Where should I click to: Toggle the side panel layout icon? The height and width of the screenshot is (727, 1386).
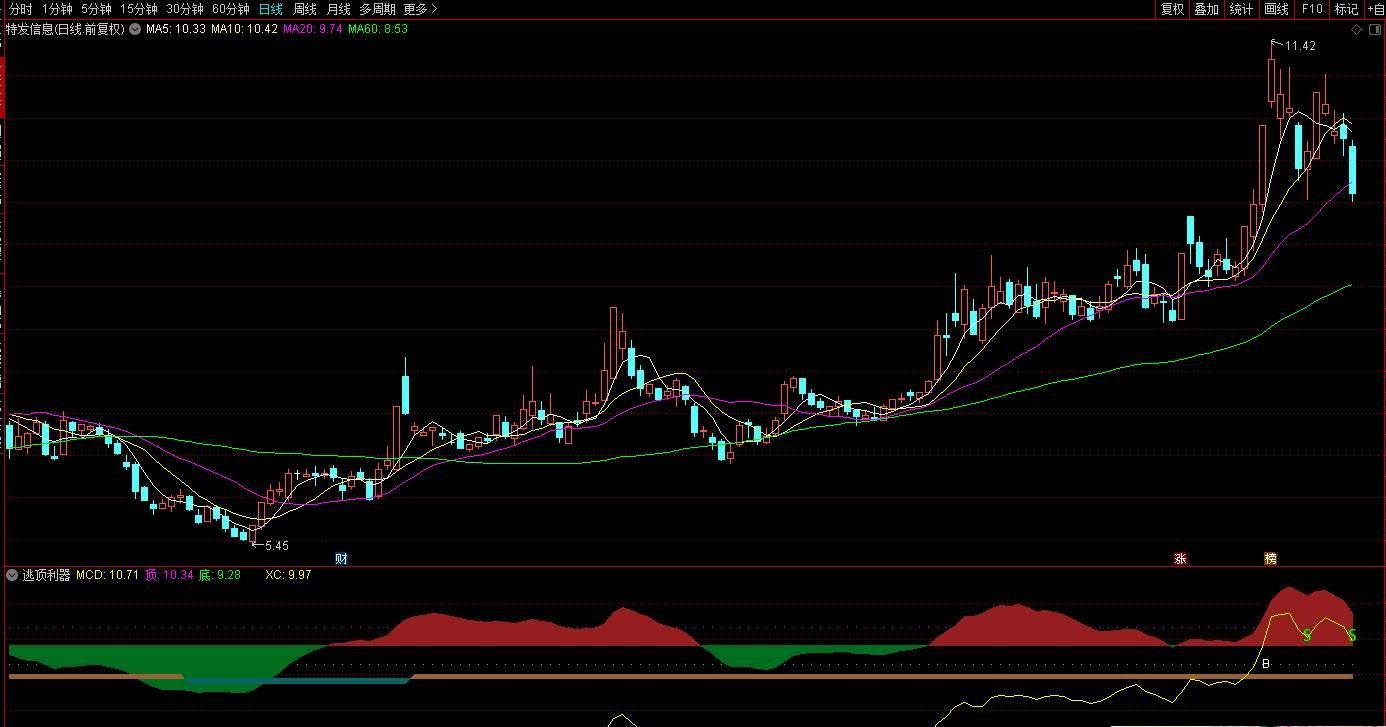(x=1374, y=29)
